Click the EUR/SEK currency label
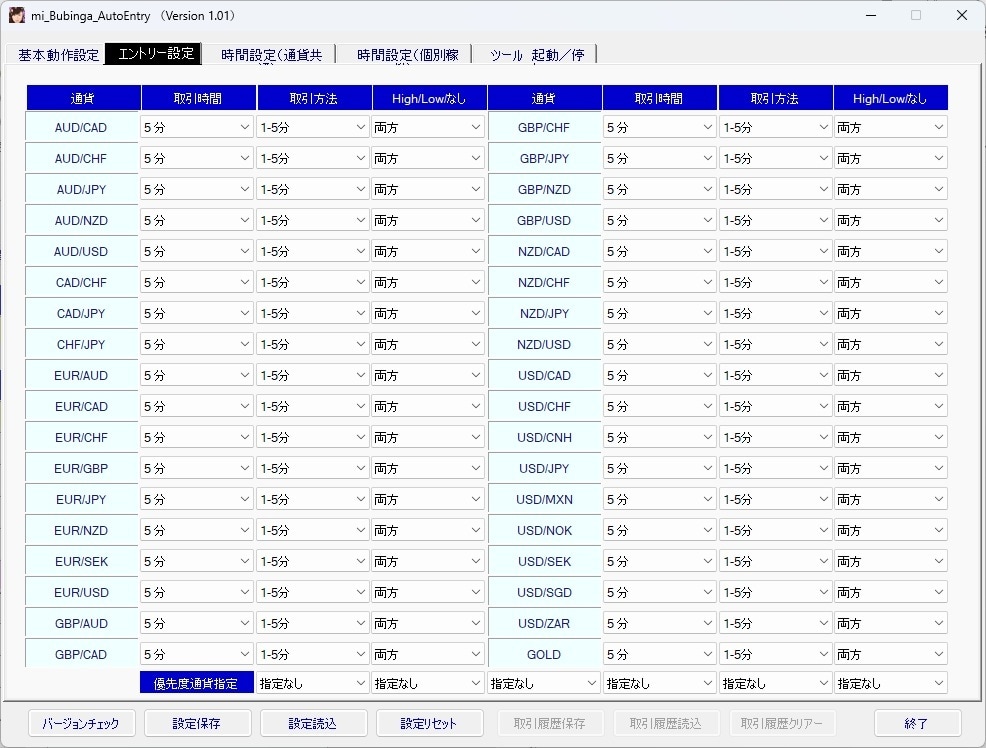The width and height of the screenshot is (986, 748). tap(81, 561)
